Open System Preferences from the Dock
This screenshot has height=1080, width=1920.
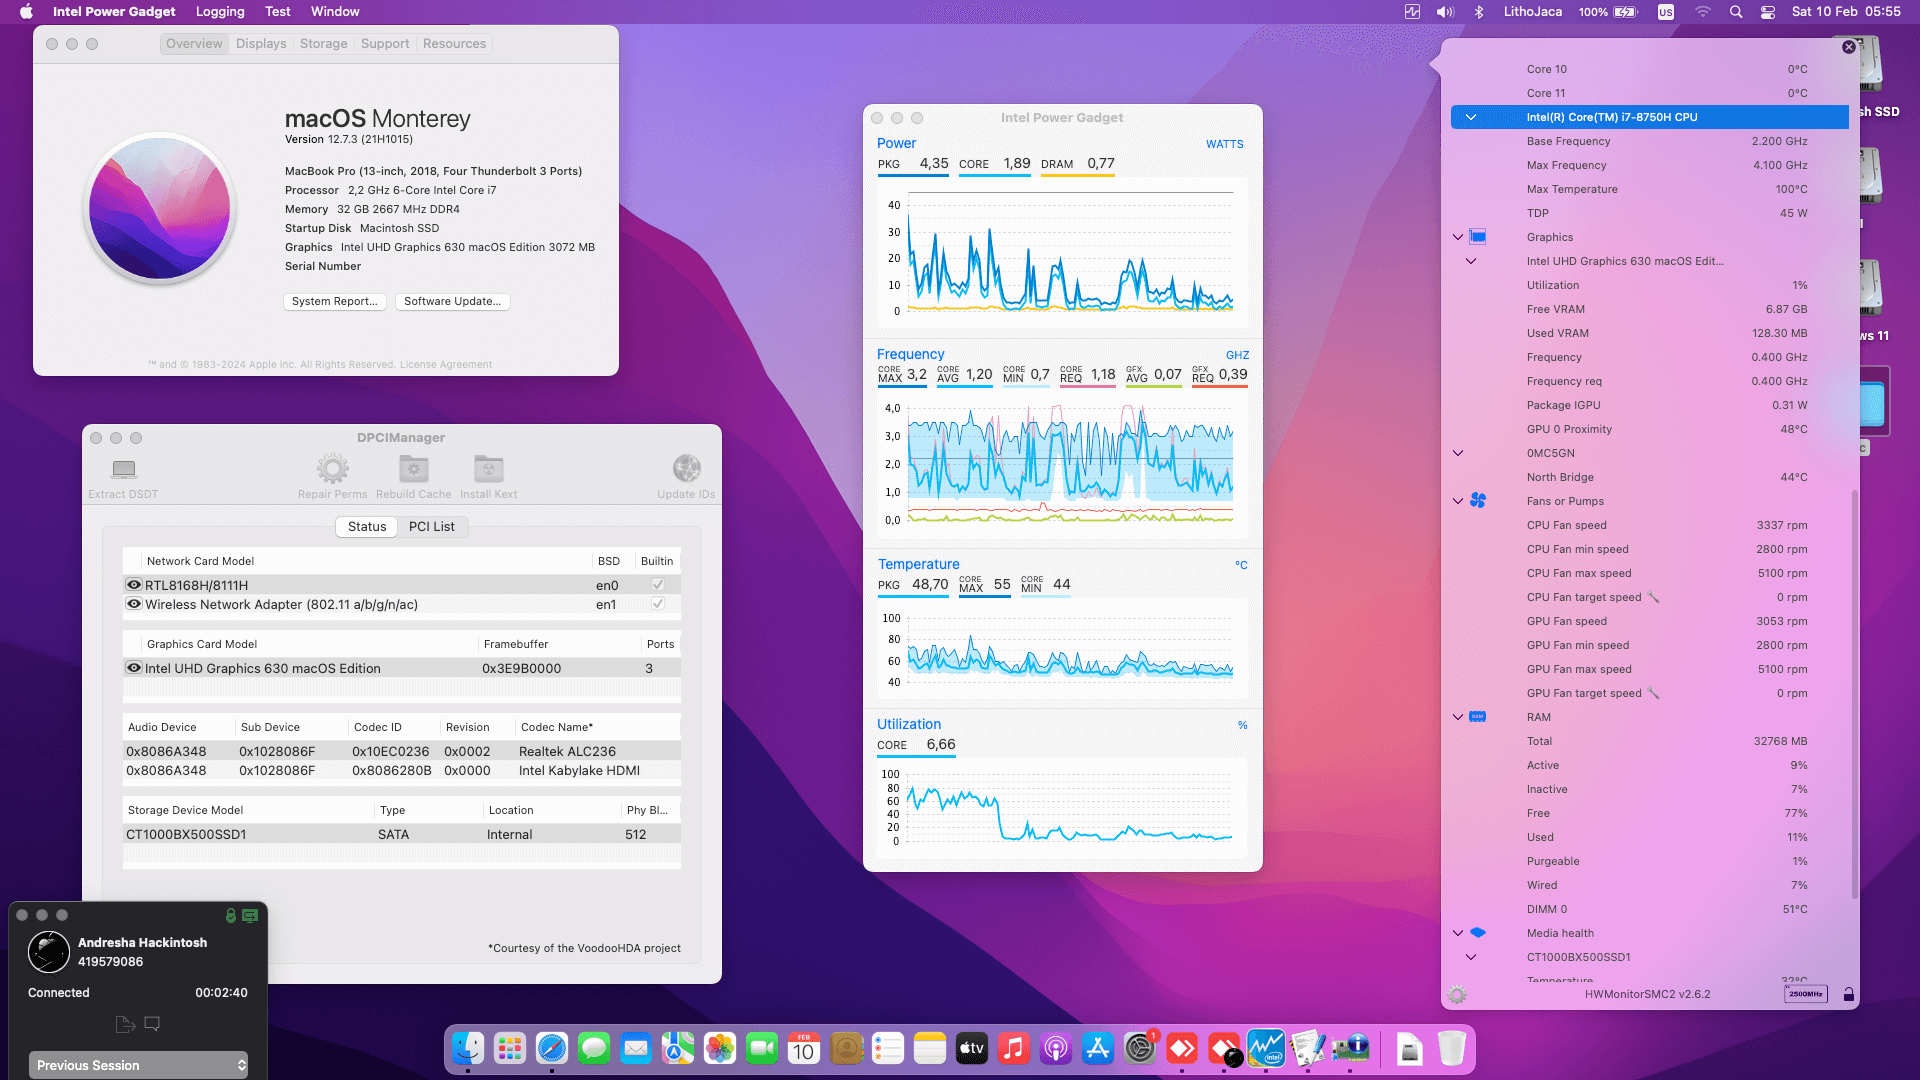[1140, 1048]
